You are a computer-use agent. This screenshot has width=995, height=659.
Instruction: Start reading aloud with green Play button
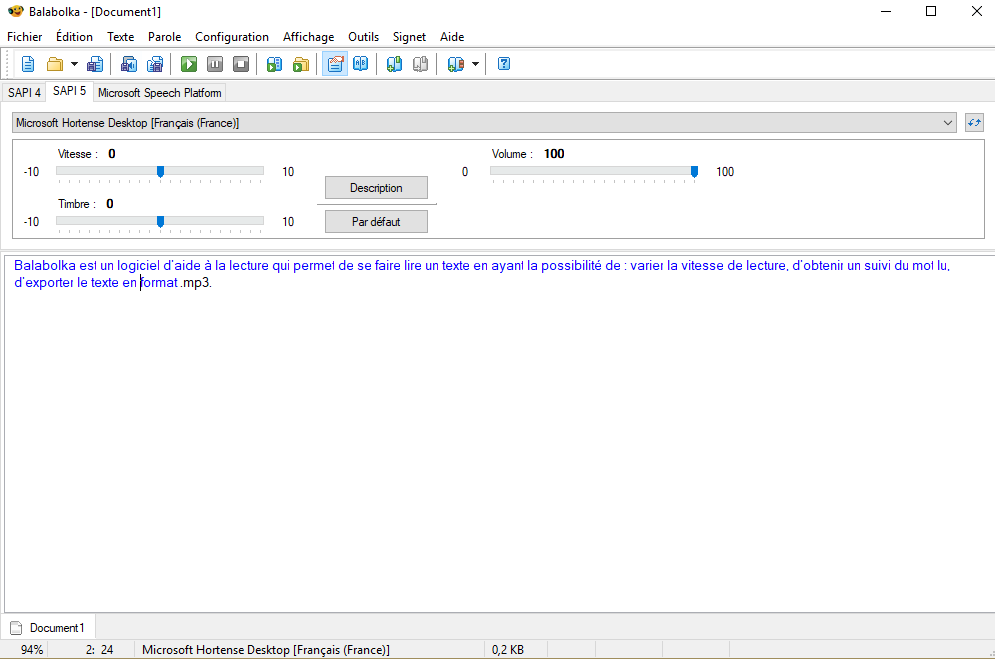[x=189, y=64]
